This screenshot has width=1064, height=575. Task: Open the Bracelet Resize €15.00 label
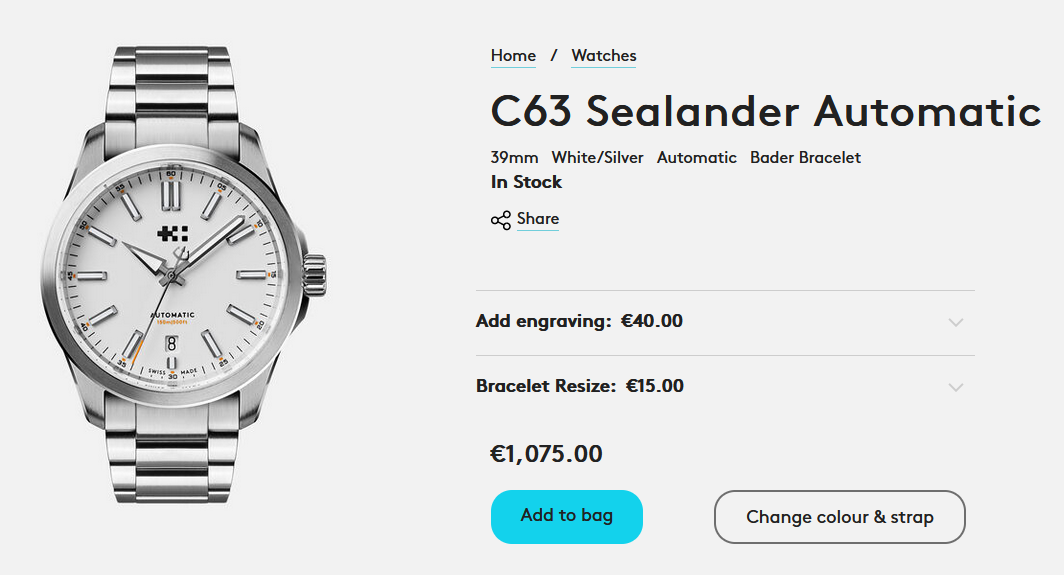pos(580,386)
